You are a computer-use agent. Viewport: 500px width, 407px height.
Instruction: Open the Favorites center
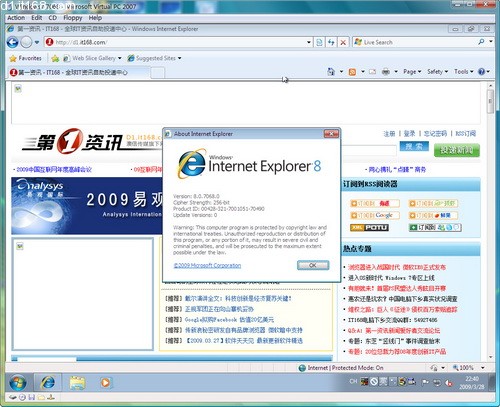coord(26,58)
